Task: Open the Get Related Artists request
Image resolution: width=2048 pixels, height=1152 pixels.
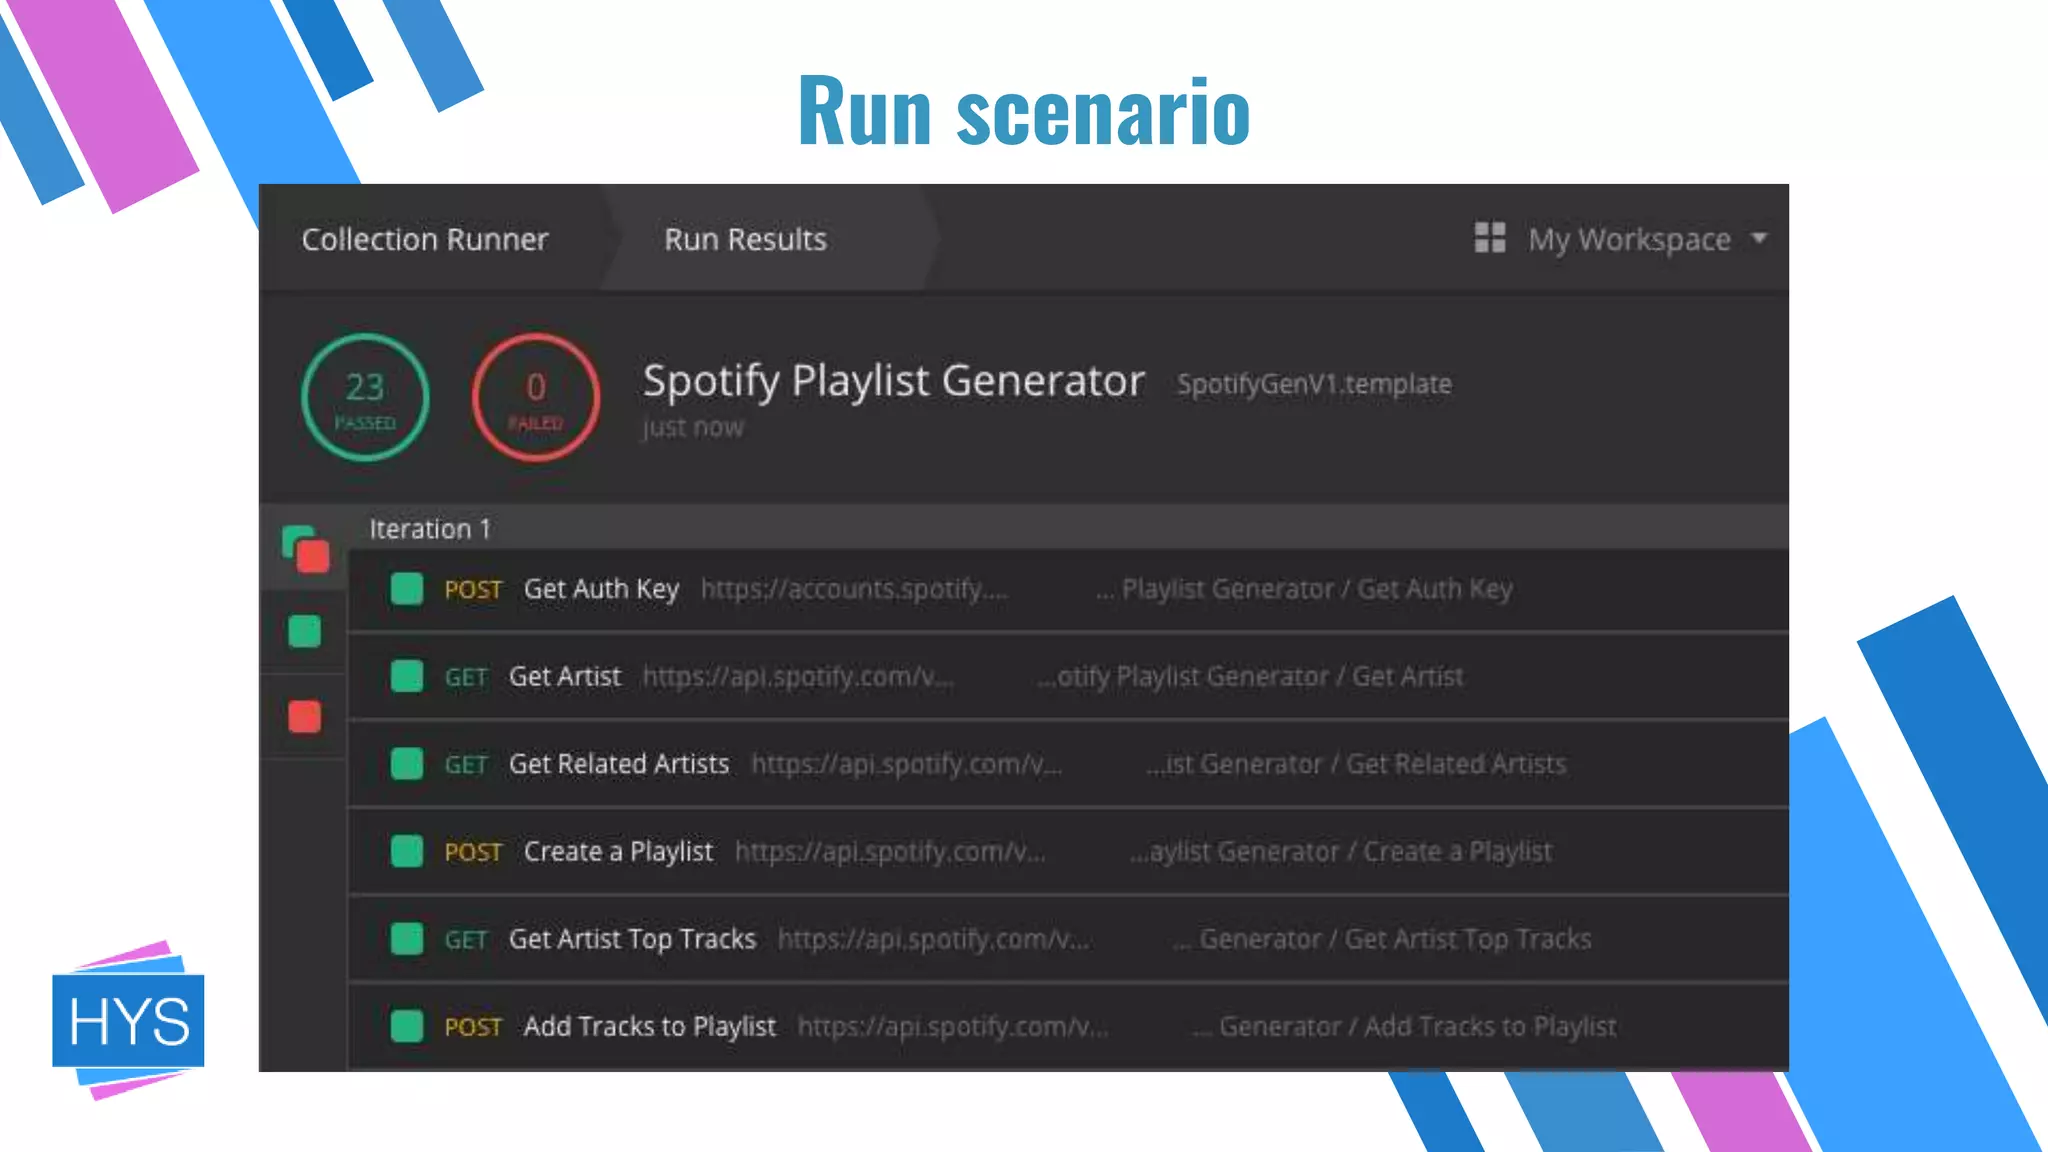Action: point(619,764)
